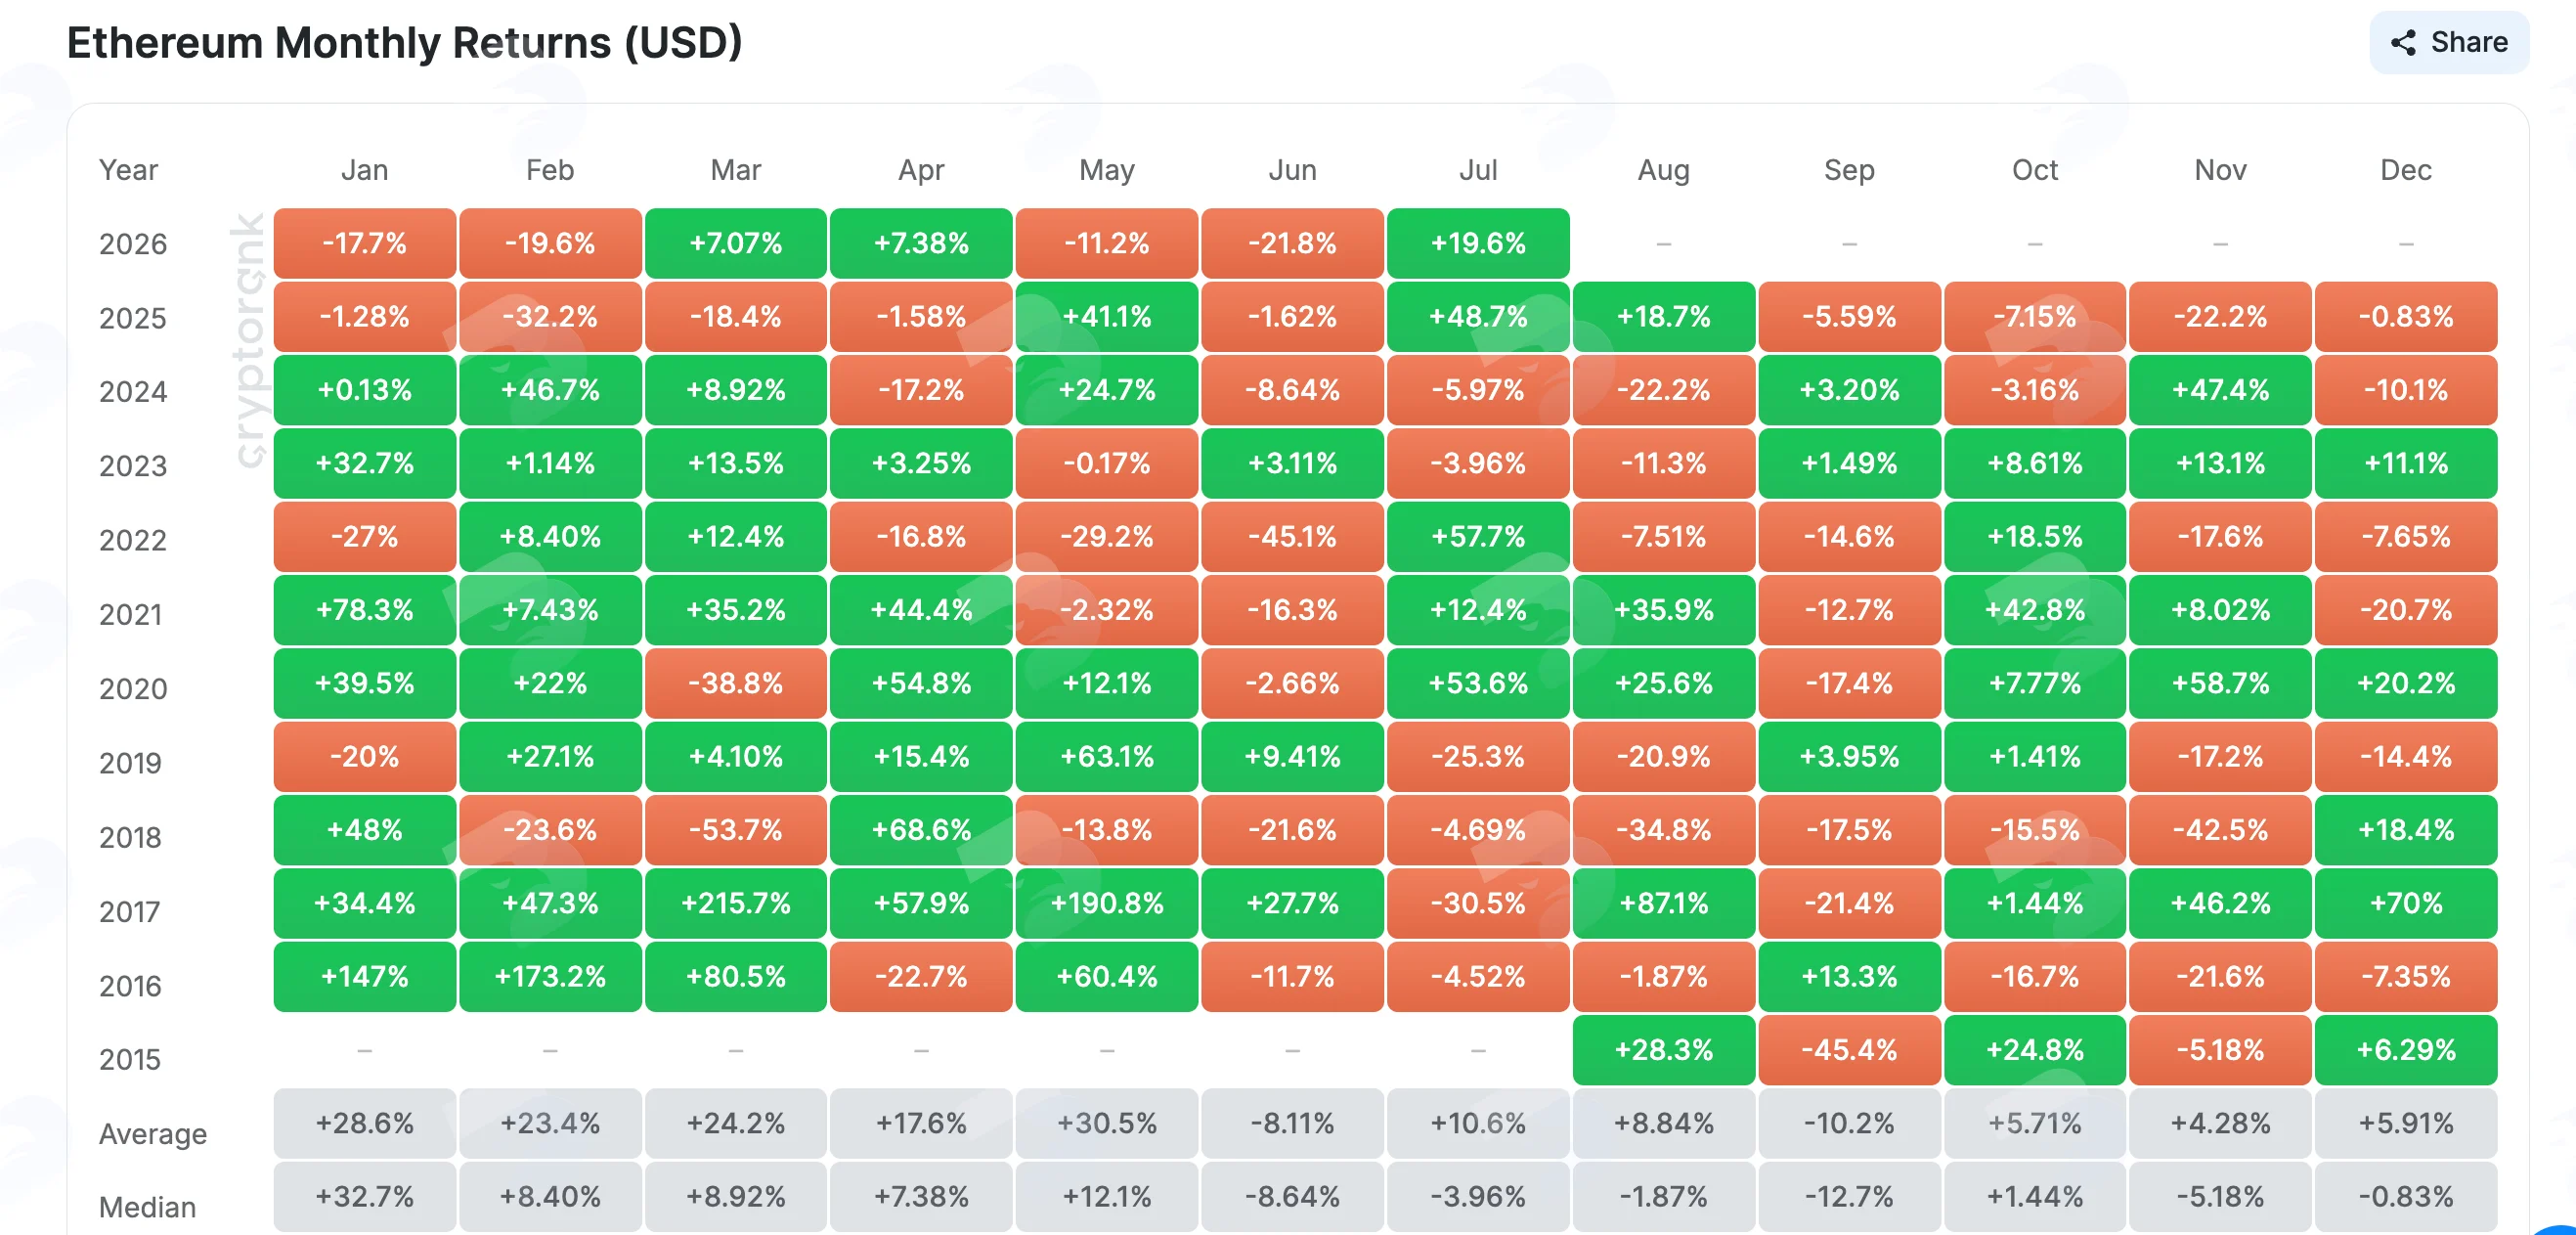Select the Year column header
Image resolution: width=2576 pixels, height=1235 pixels.
point(128,170)
